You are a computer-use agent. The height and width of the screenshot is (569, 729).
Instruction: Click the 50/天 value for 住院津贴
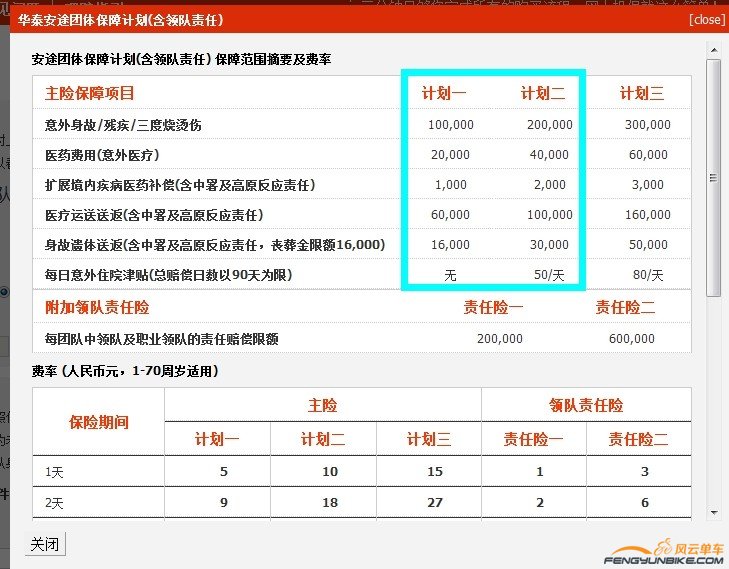[549, 275]
